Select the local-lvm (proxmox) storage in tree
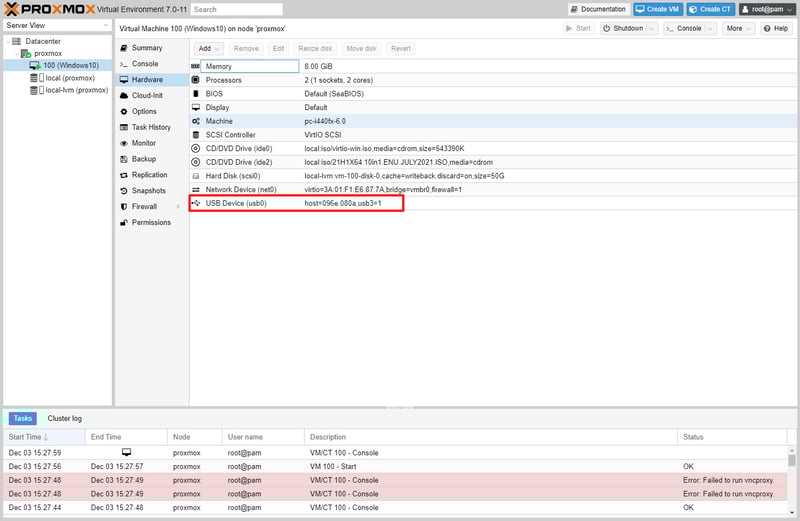This screenshot has width=800, height=521. click(76, 89)
